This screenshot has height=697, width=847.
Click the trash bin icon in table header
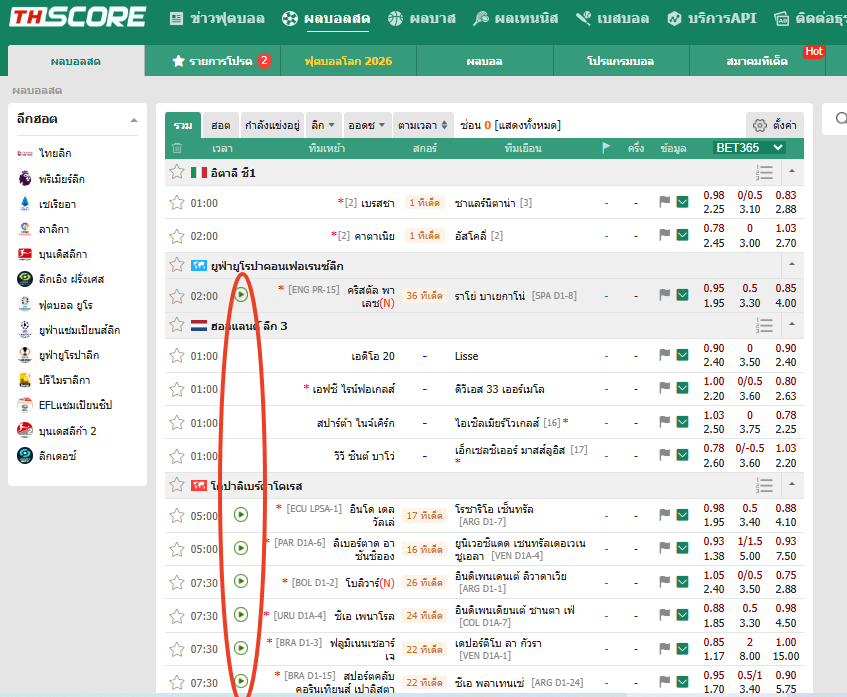(x=177, y=148)
